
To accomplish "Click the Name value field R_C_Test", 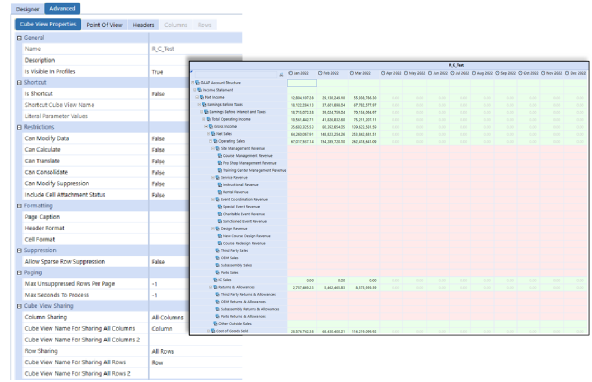I will [195, 49].
